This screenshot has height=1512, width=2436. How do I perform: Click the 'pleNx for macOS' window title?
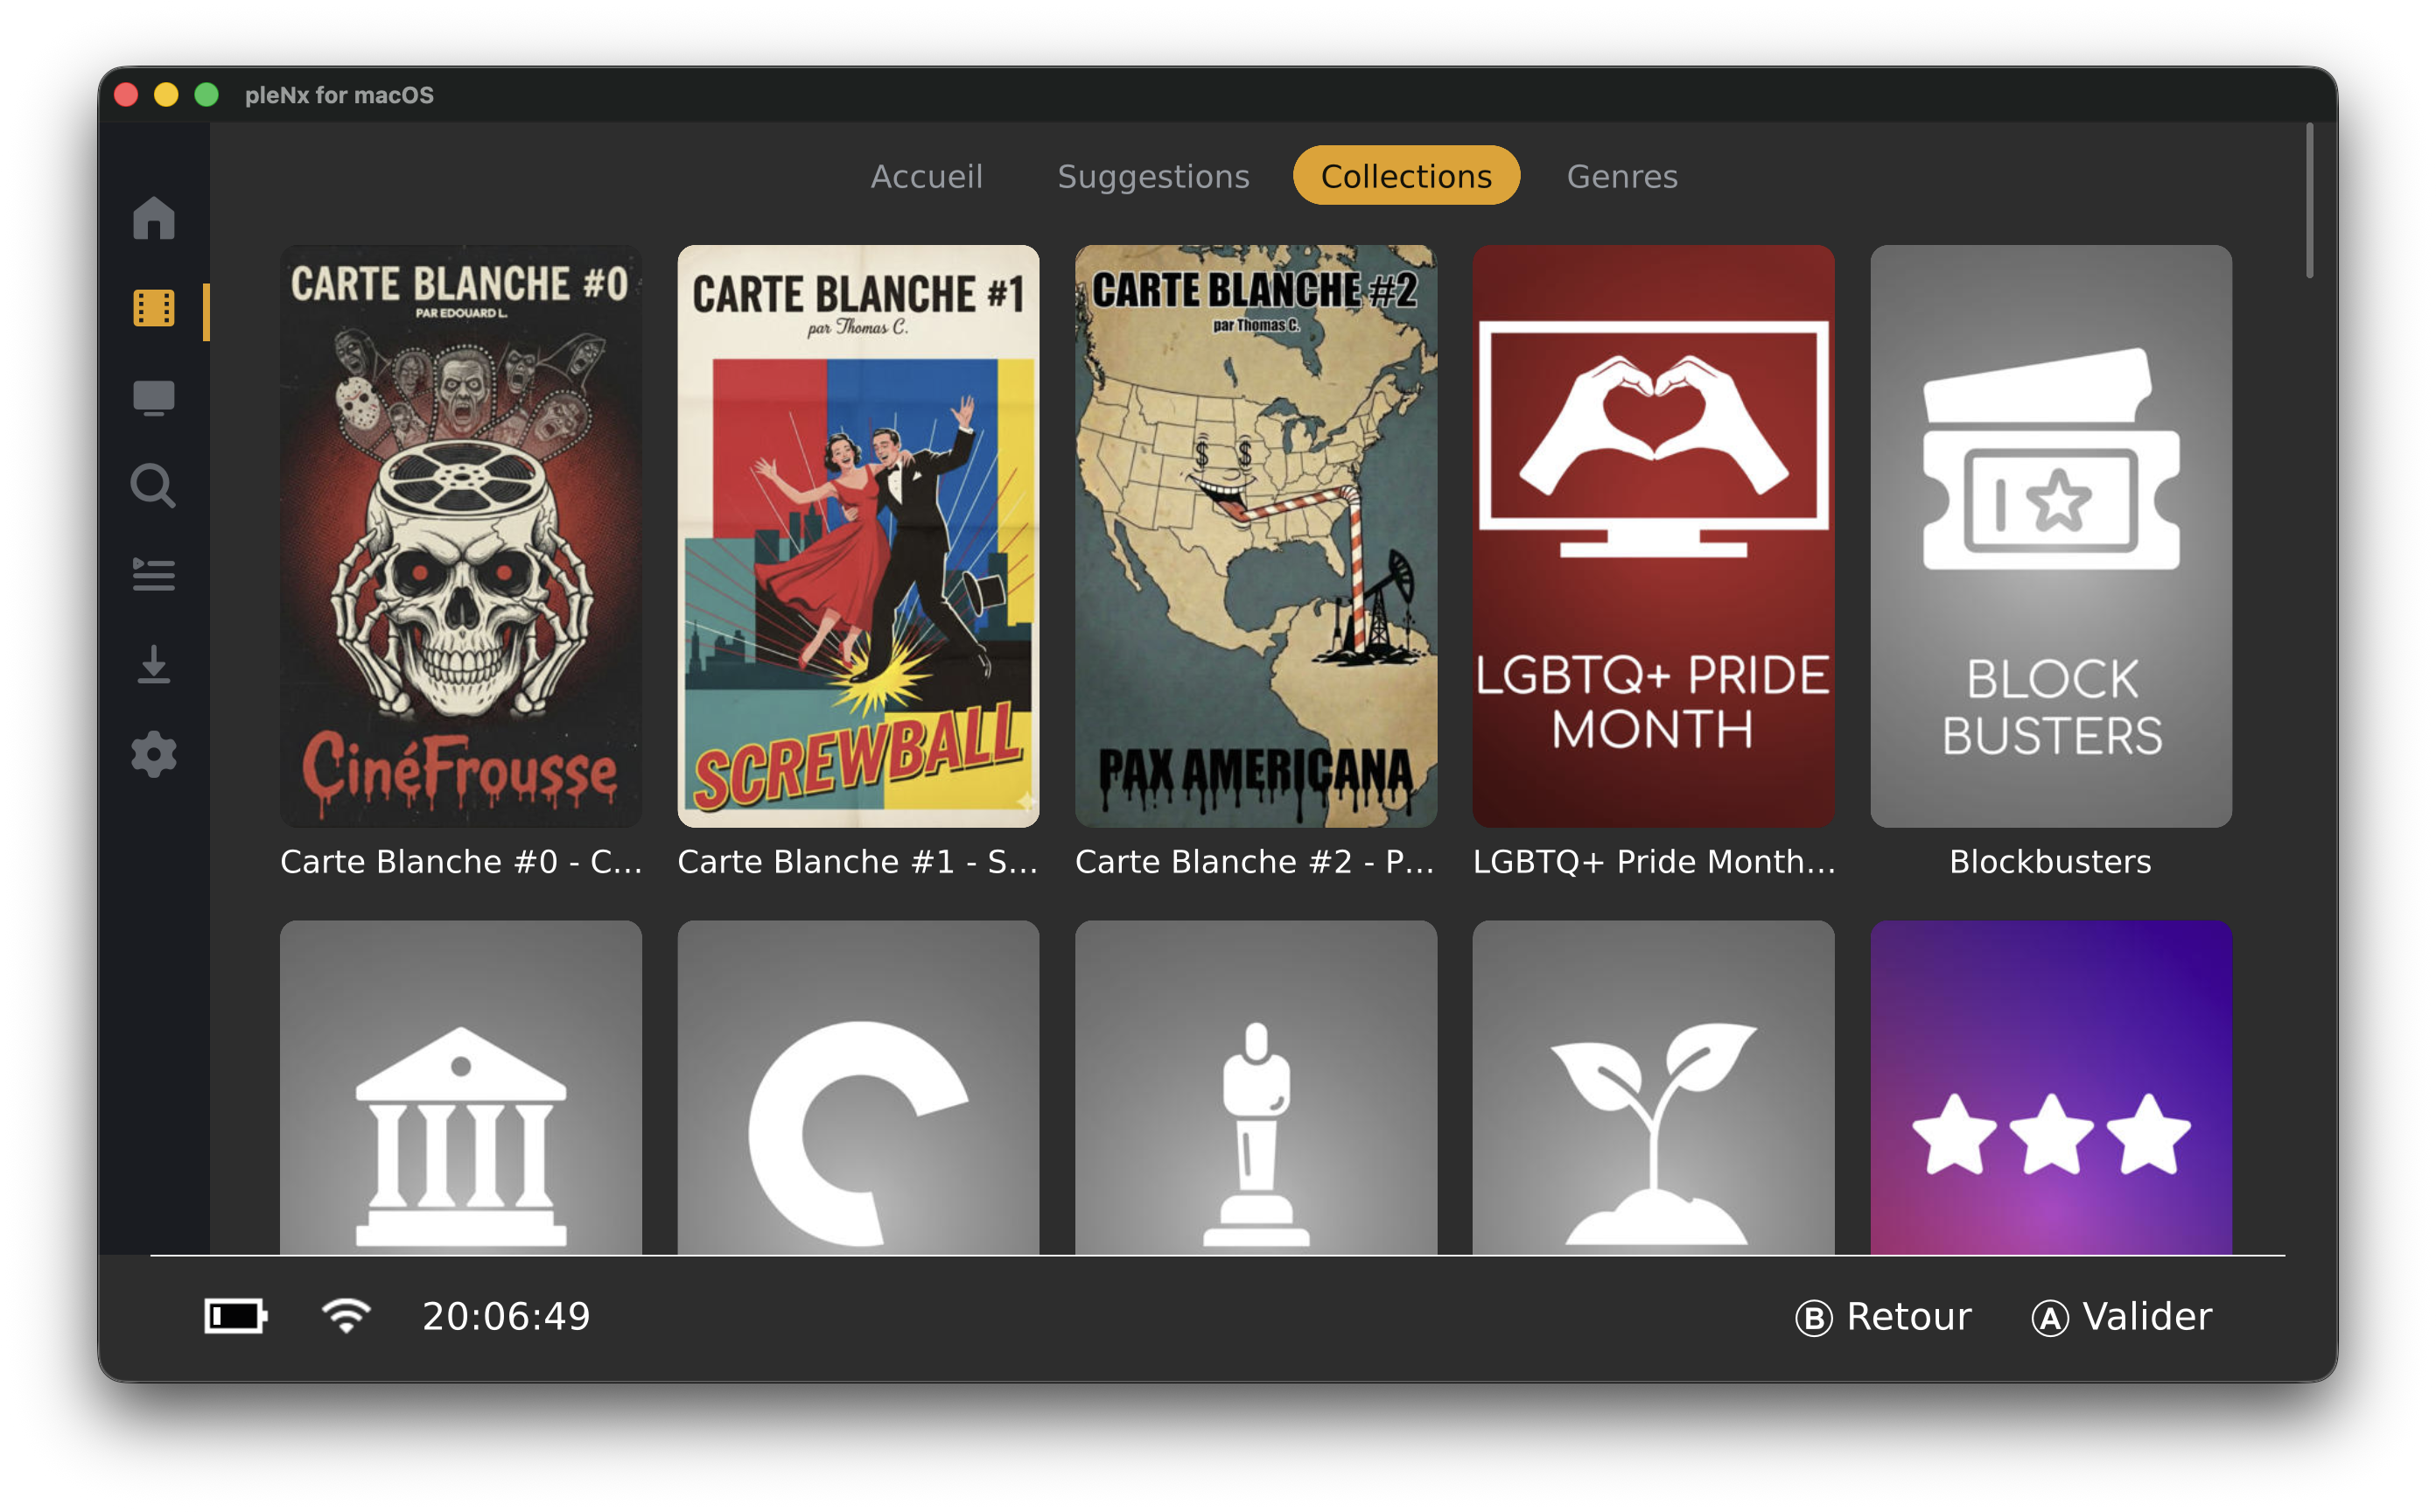point(339,95)
